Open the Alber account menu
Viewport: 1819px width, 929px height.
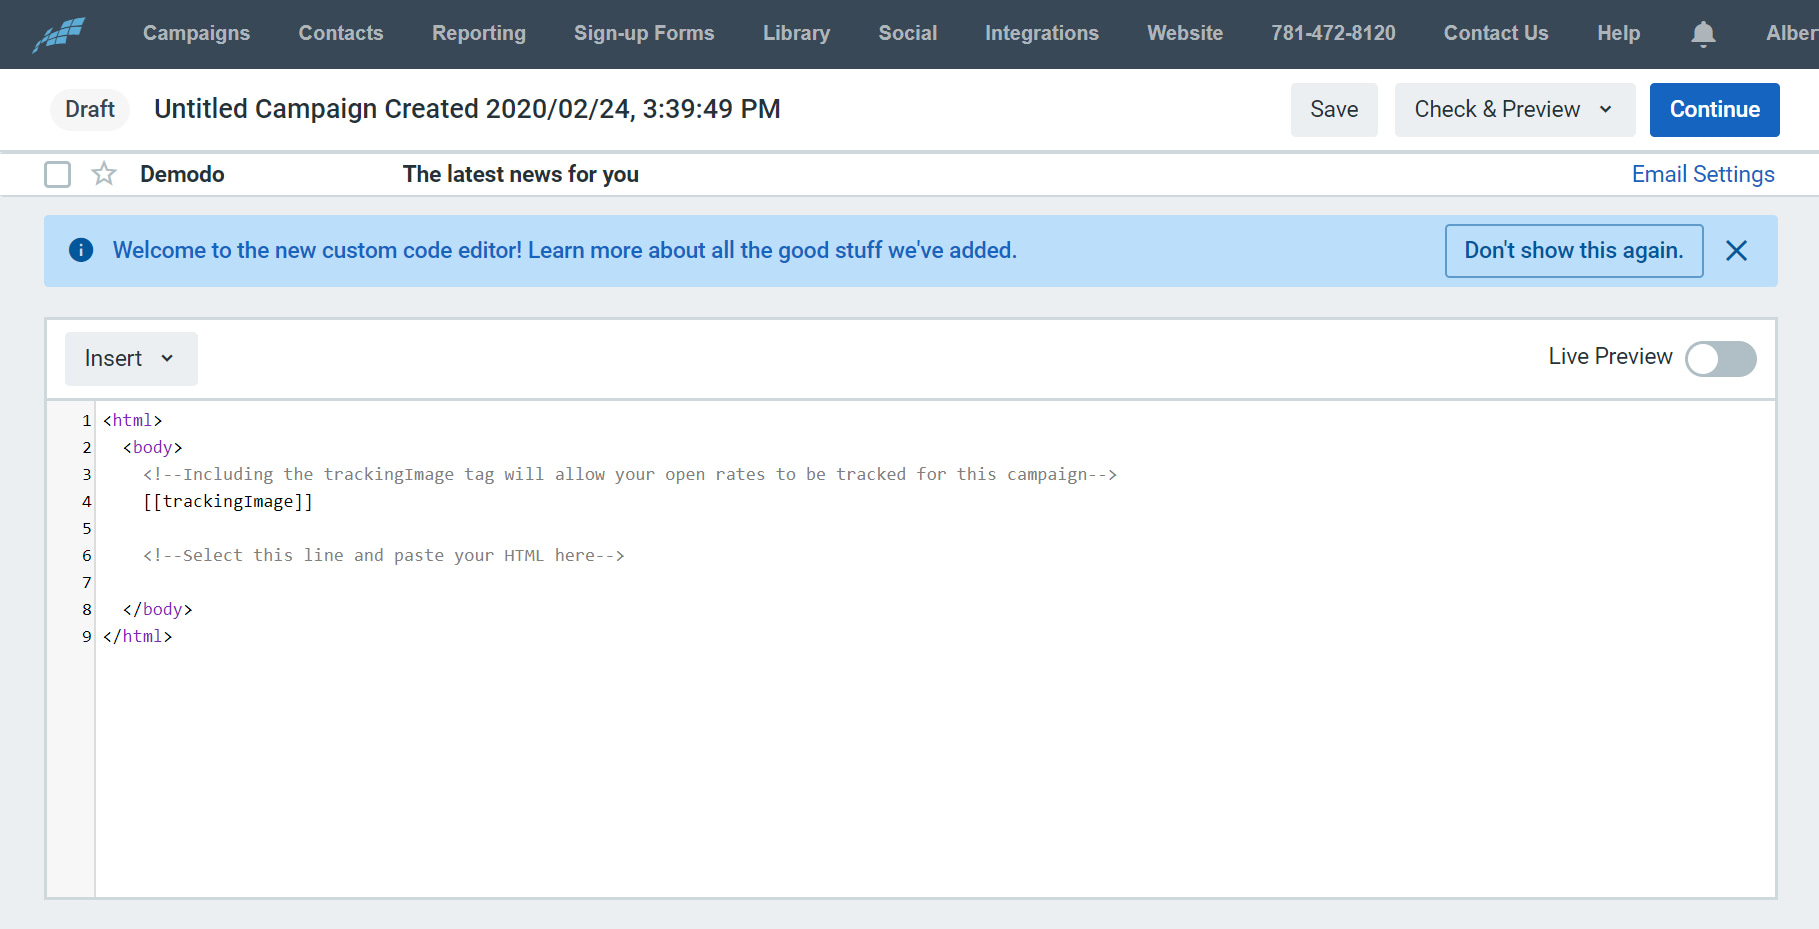point(1791,33)
